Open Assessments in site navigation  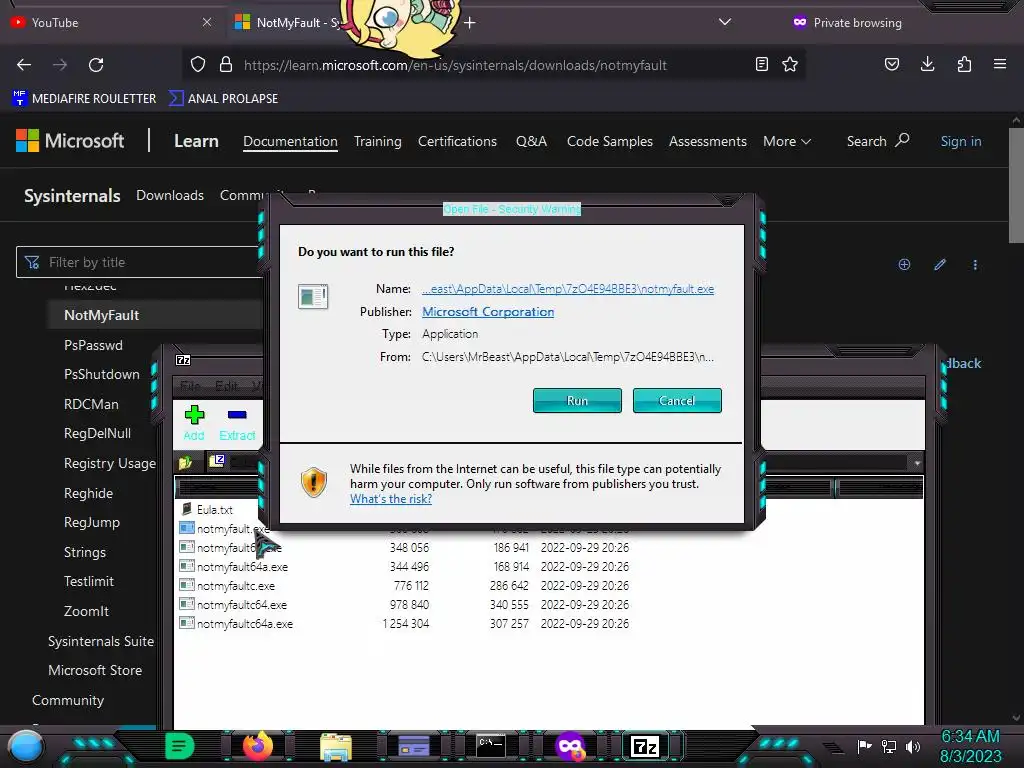[x=707, y=142]
